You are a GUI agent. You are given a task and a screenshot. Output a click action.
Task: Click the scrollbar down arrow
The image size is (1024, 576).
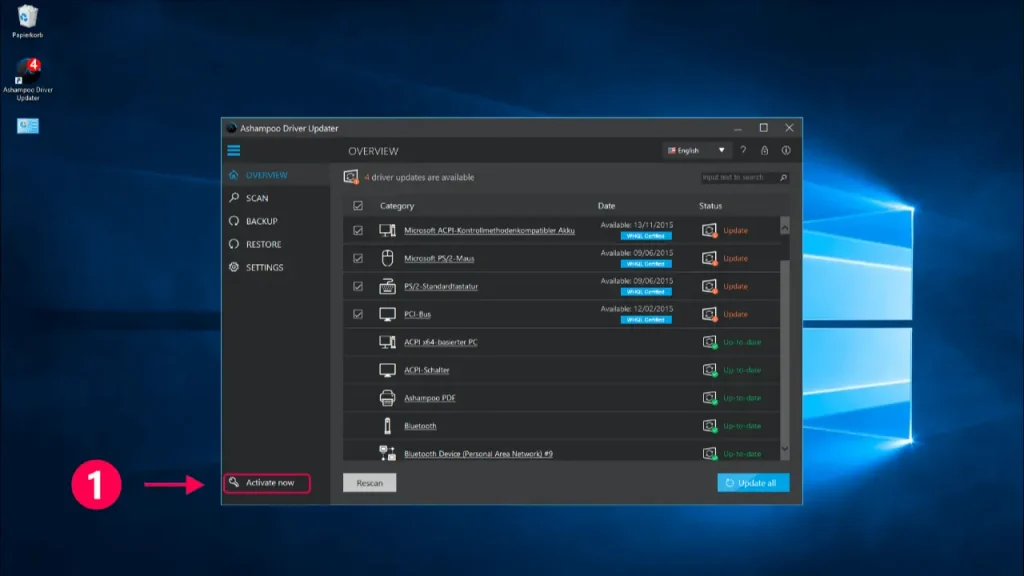(x=784, y=449)
